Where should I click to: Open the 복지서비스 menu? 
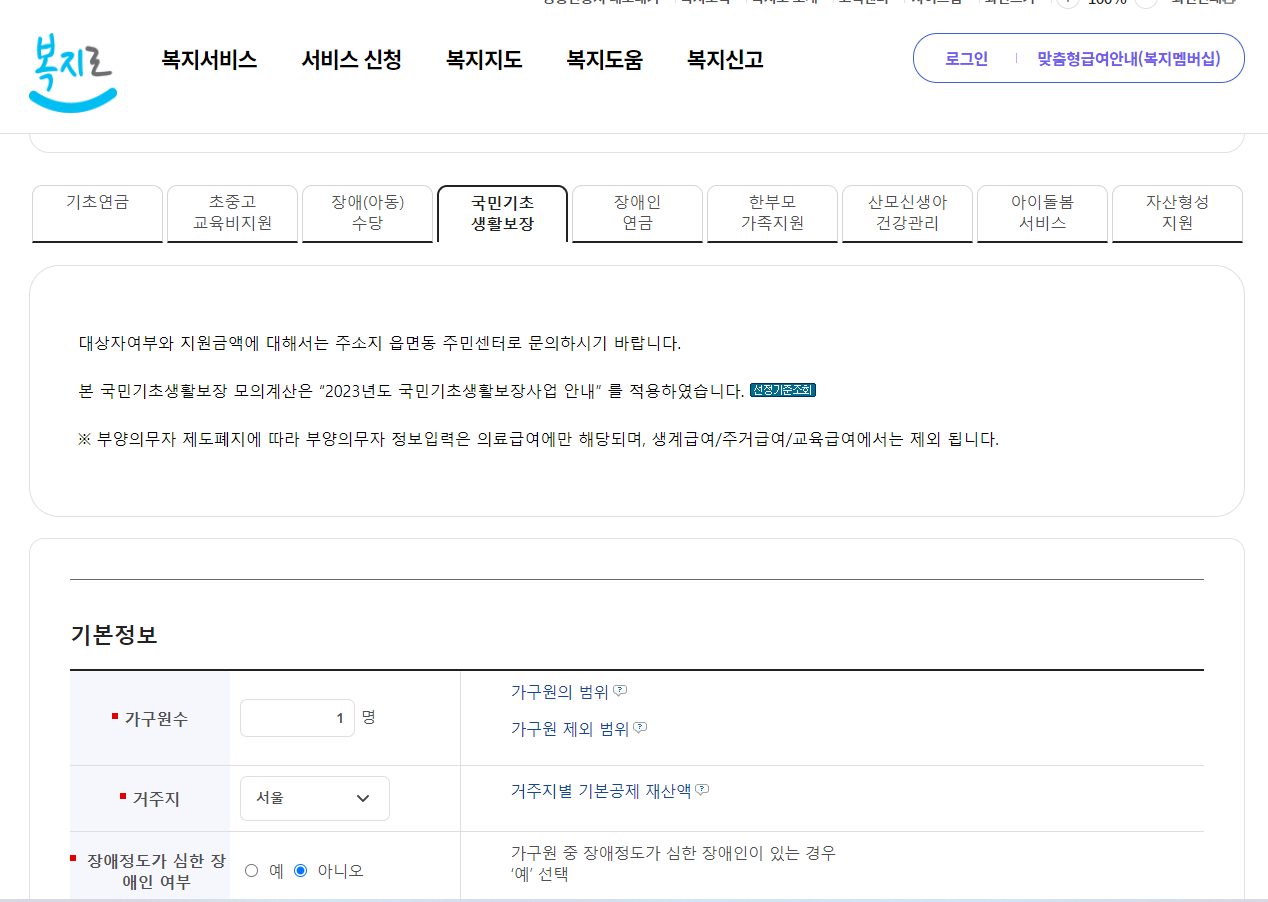tap(208, 60)
